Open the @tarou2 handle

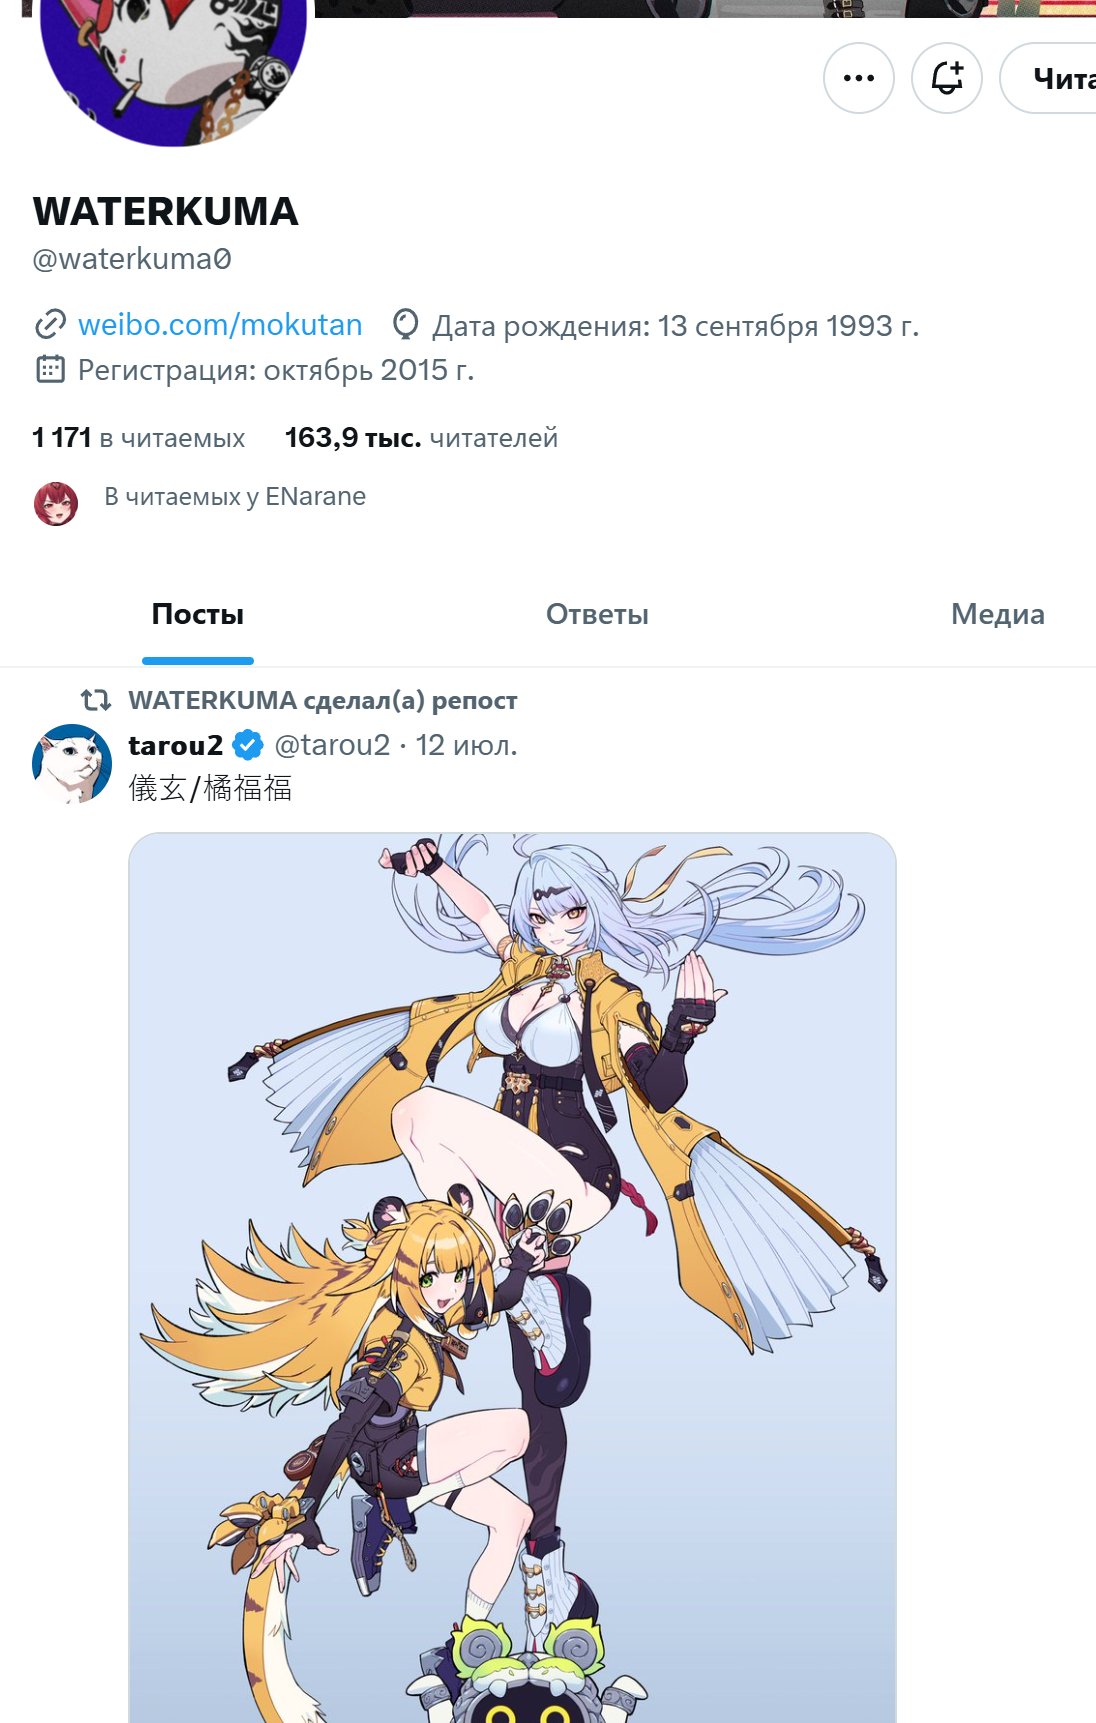332,745
